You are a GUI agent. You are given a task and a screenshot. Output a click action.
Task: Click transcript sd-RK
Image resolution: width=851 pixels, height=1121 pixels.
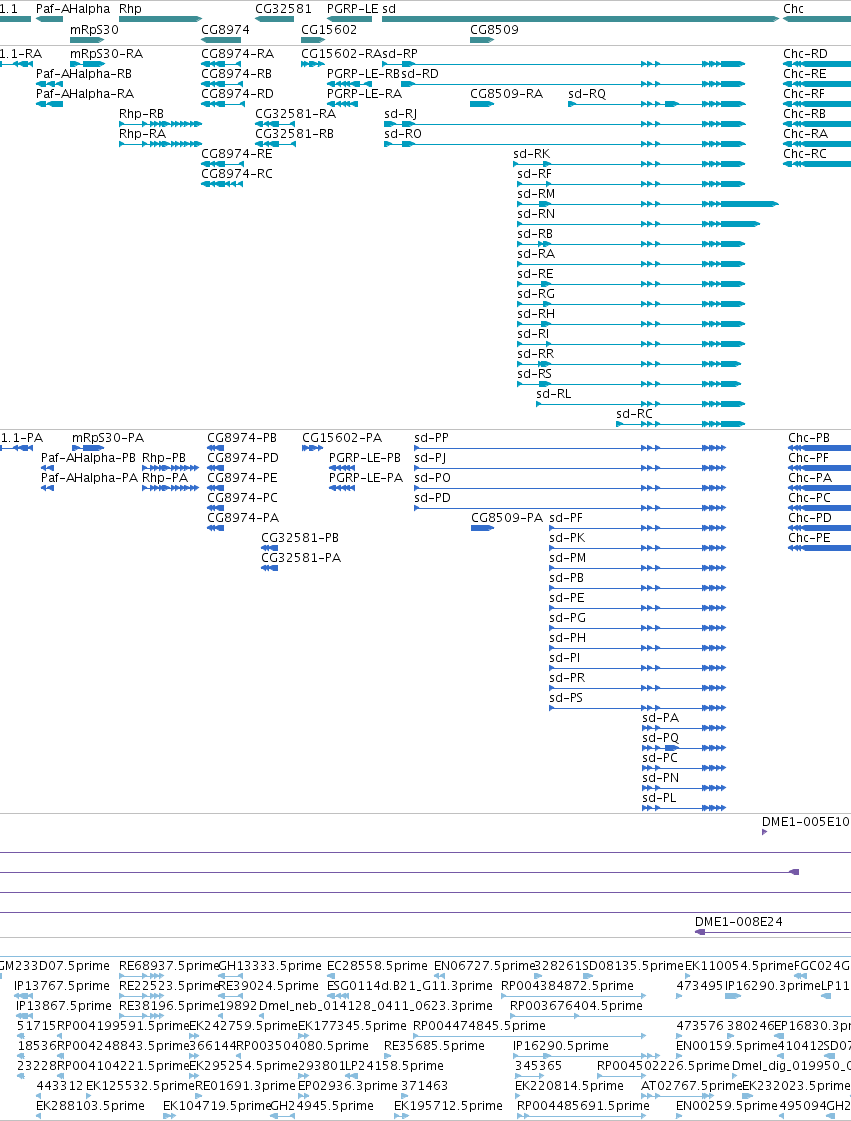click(531, 154)
